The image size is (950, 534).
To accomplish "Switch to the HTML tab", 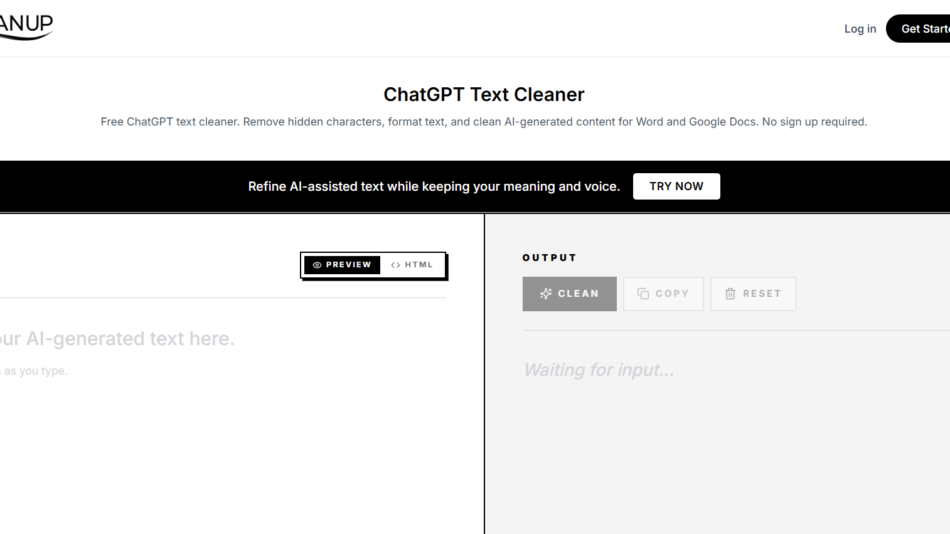I will point(412,265).
